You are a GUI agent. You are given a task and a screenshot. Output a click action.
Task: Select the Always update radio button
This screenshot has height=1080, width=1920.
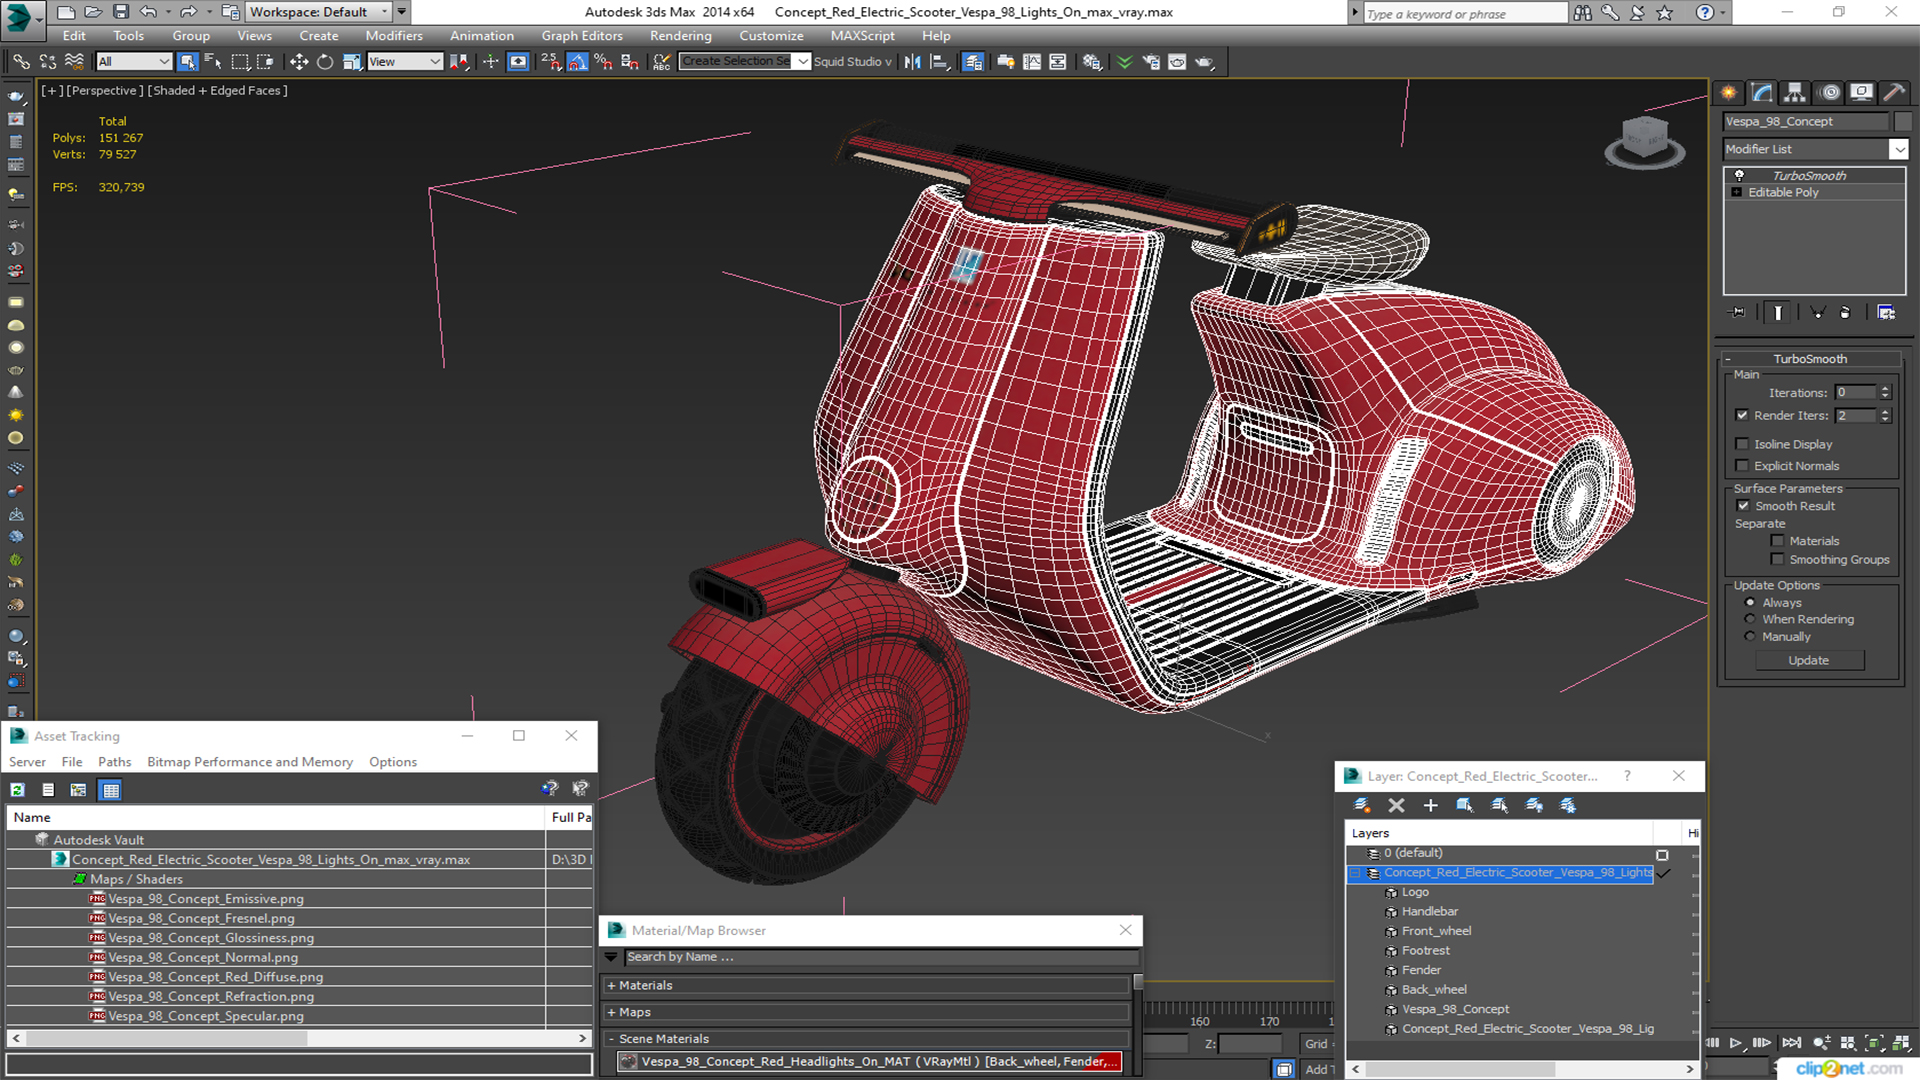point(1750,603)
